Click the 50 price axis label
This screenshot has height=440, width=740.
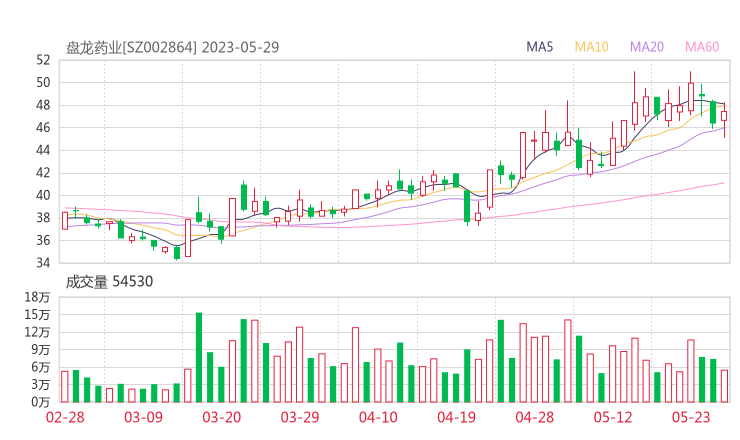click(x=43, y=83)
